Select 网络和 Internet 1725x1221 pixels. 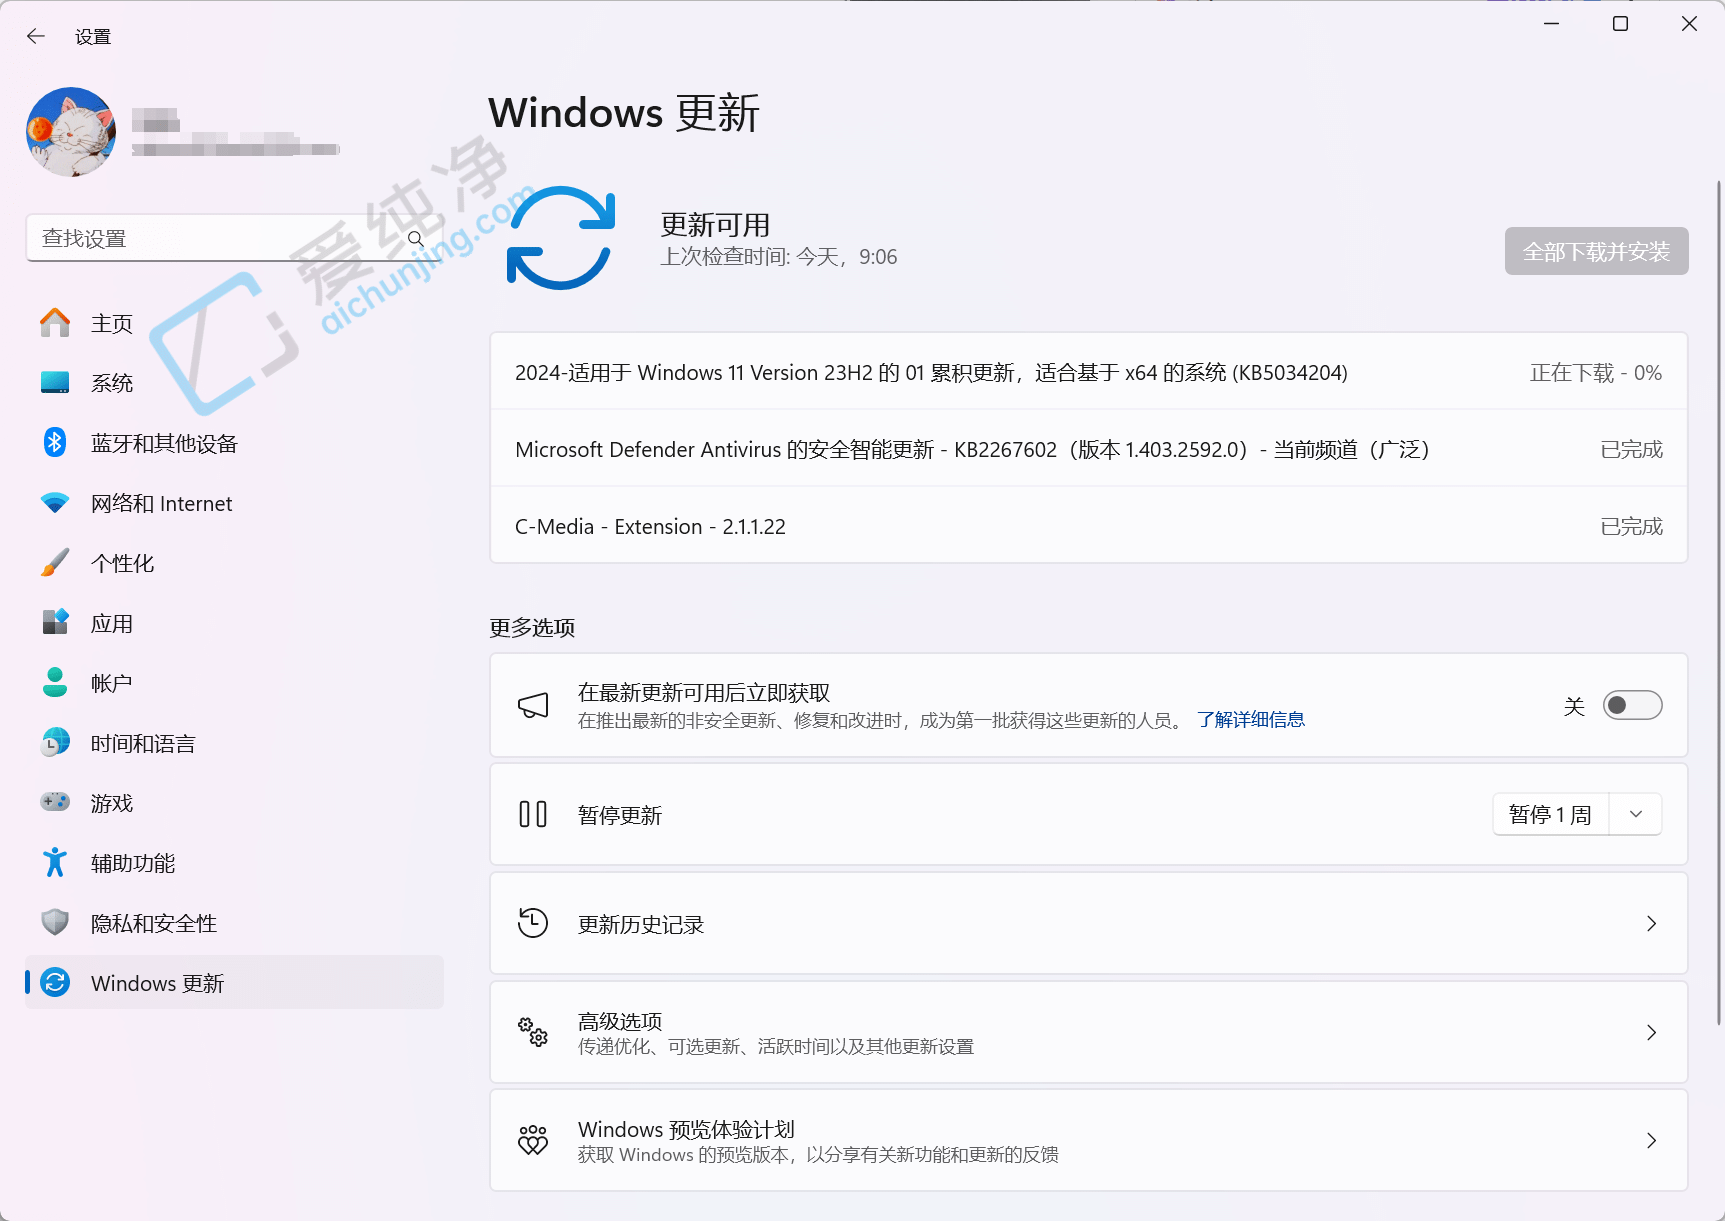234,503
